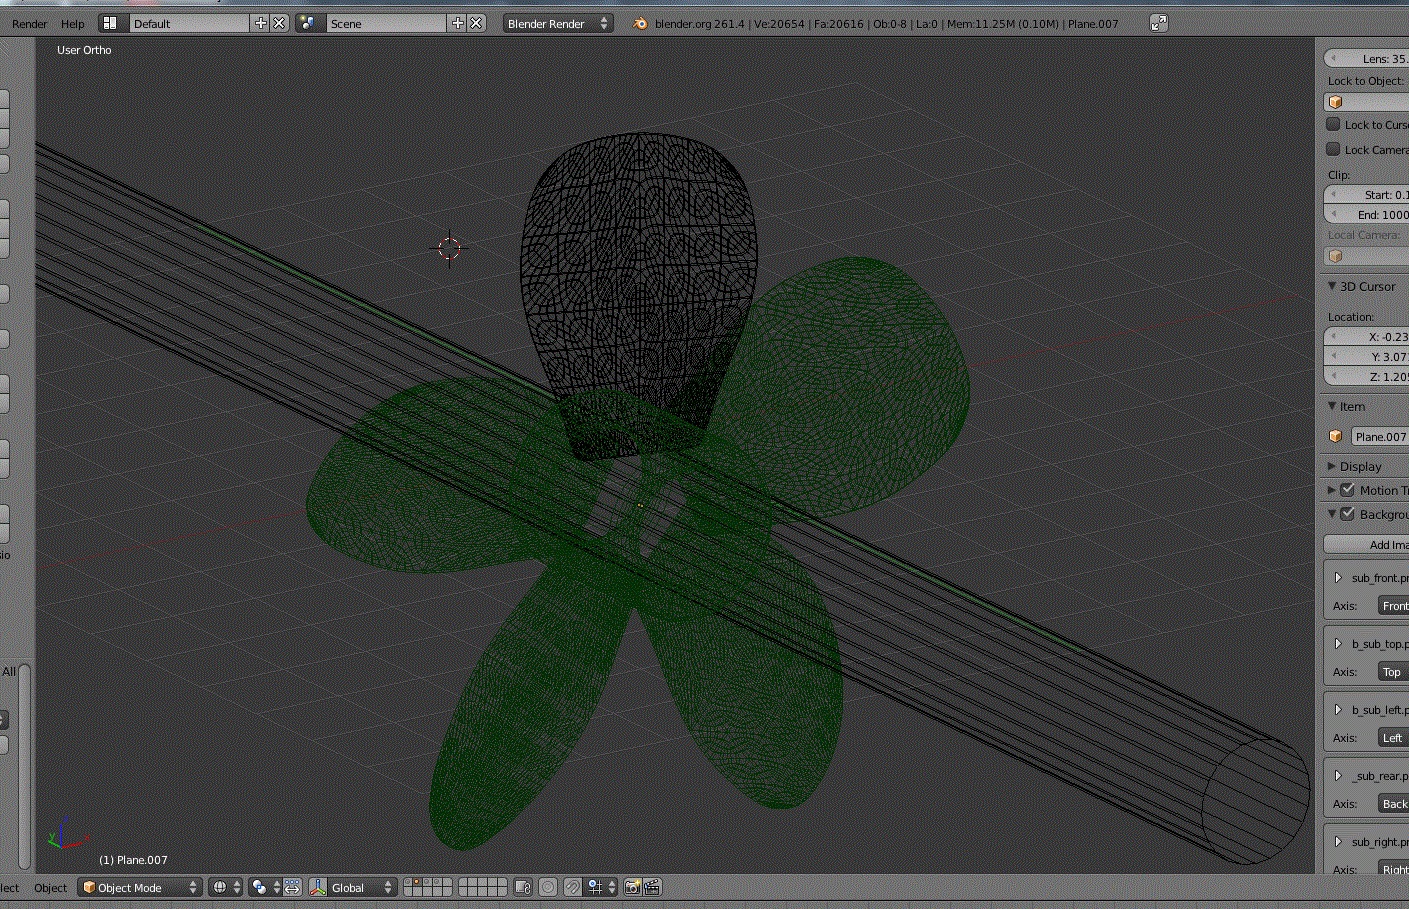The image size is (1409, 909).
Task: Adjust the 3D Cursor Y location field
Action: coord(1366,356)
